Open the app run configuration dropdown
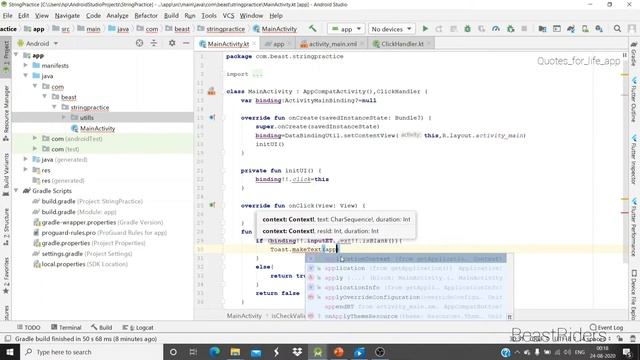Image resolution: width=640 pixels, height=360 pixels. pyautogui.click(x=346, y=29)
